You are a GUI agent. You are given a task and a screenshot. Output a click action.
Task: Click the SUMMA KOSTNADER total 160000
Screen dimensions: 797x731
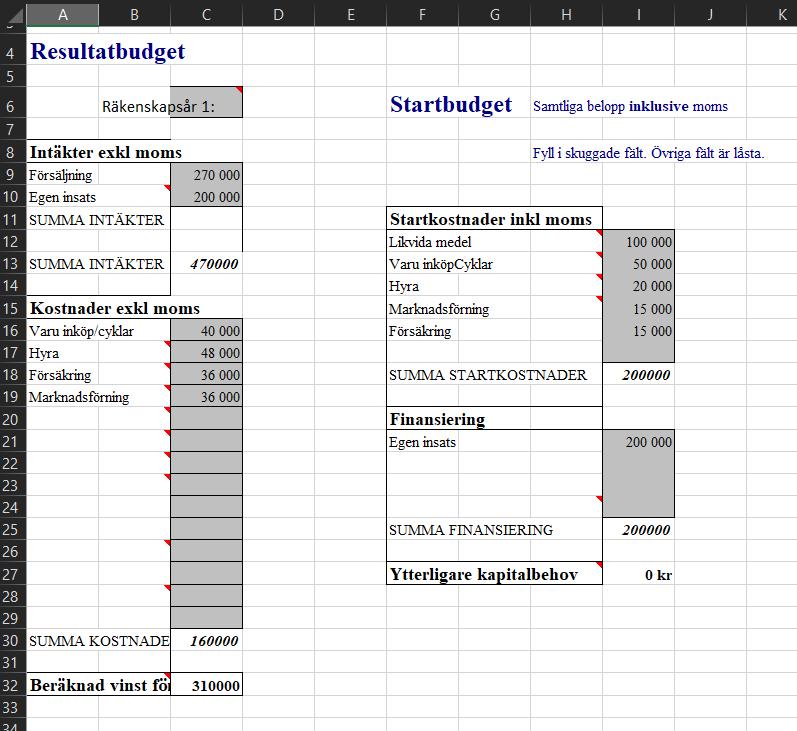click(207, 641)
